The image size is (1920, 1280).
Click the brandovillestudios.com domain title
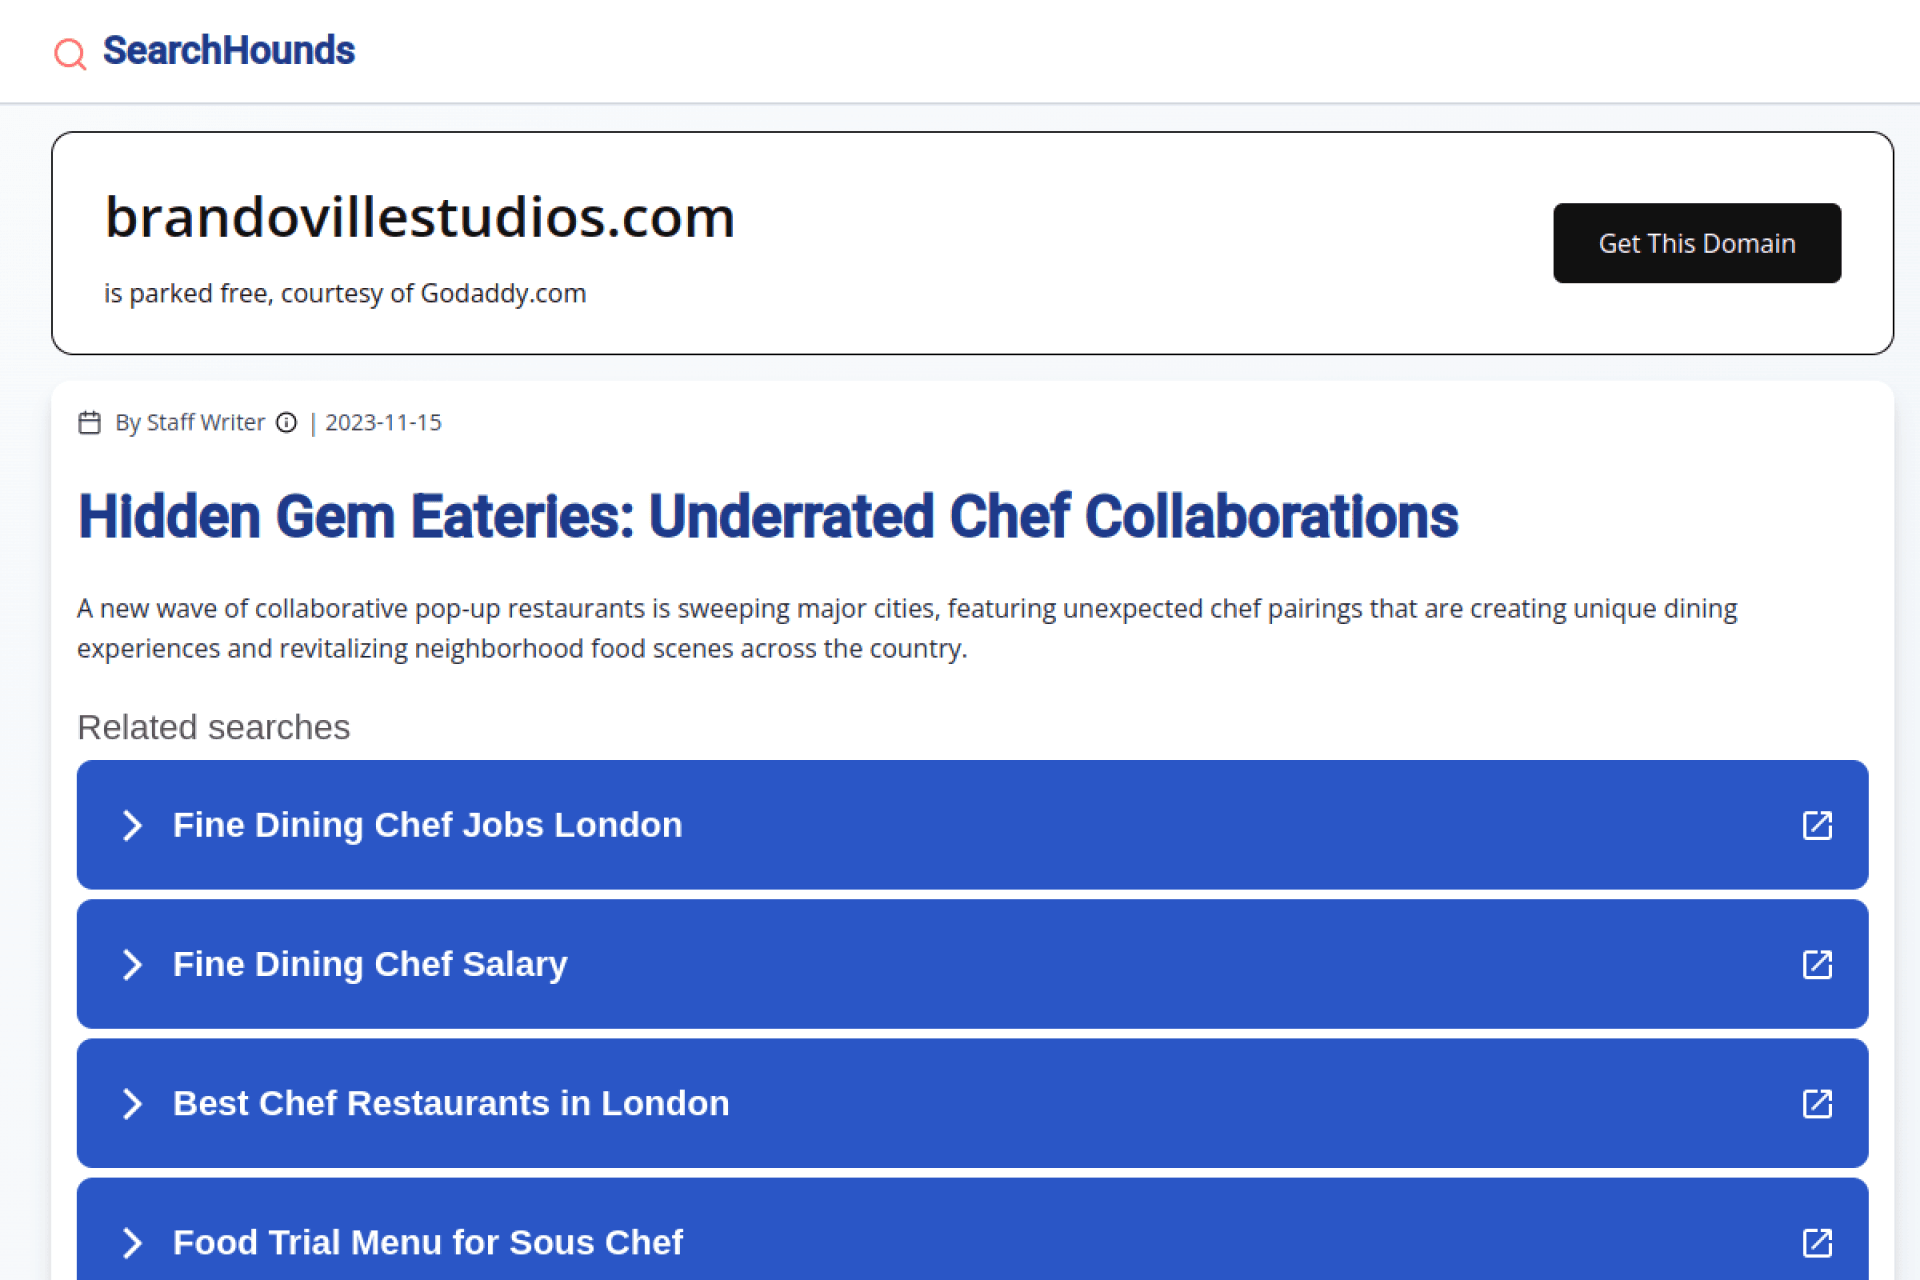[420, 217]
